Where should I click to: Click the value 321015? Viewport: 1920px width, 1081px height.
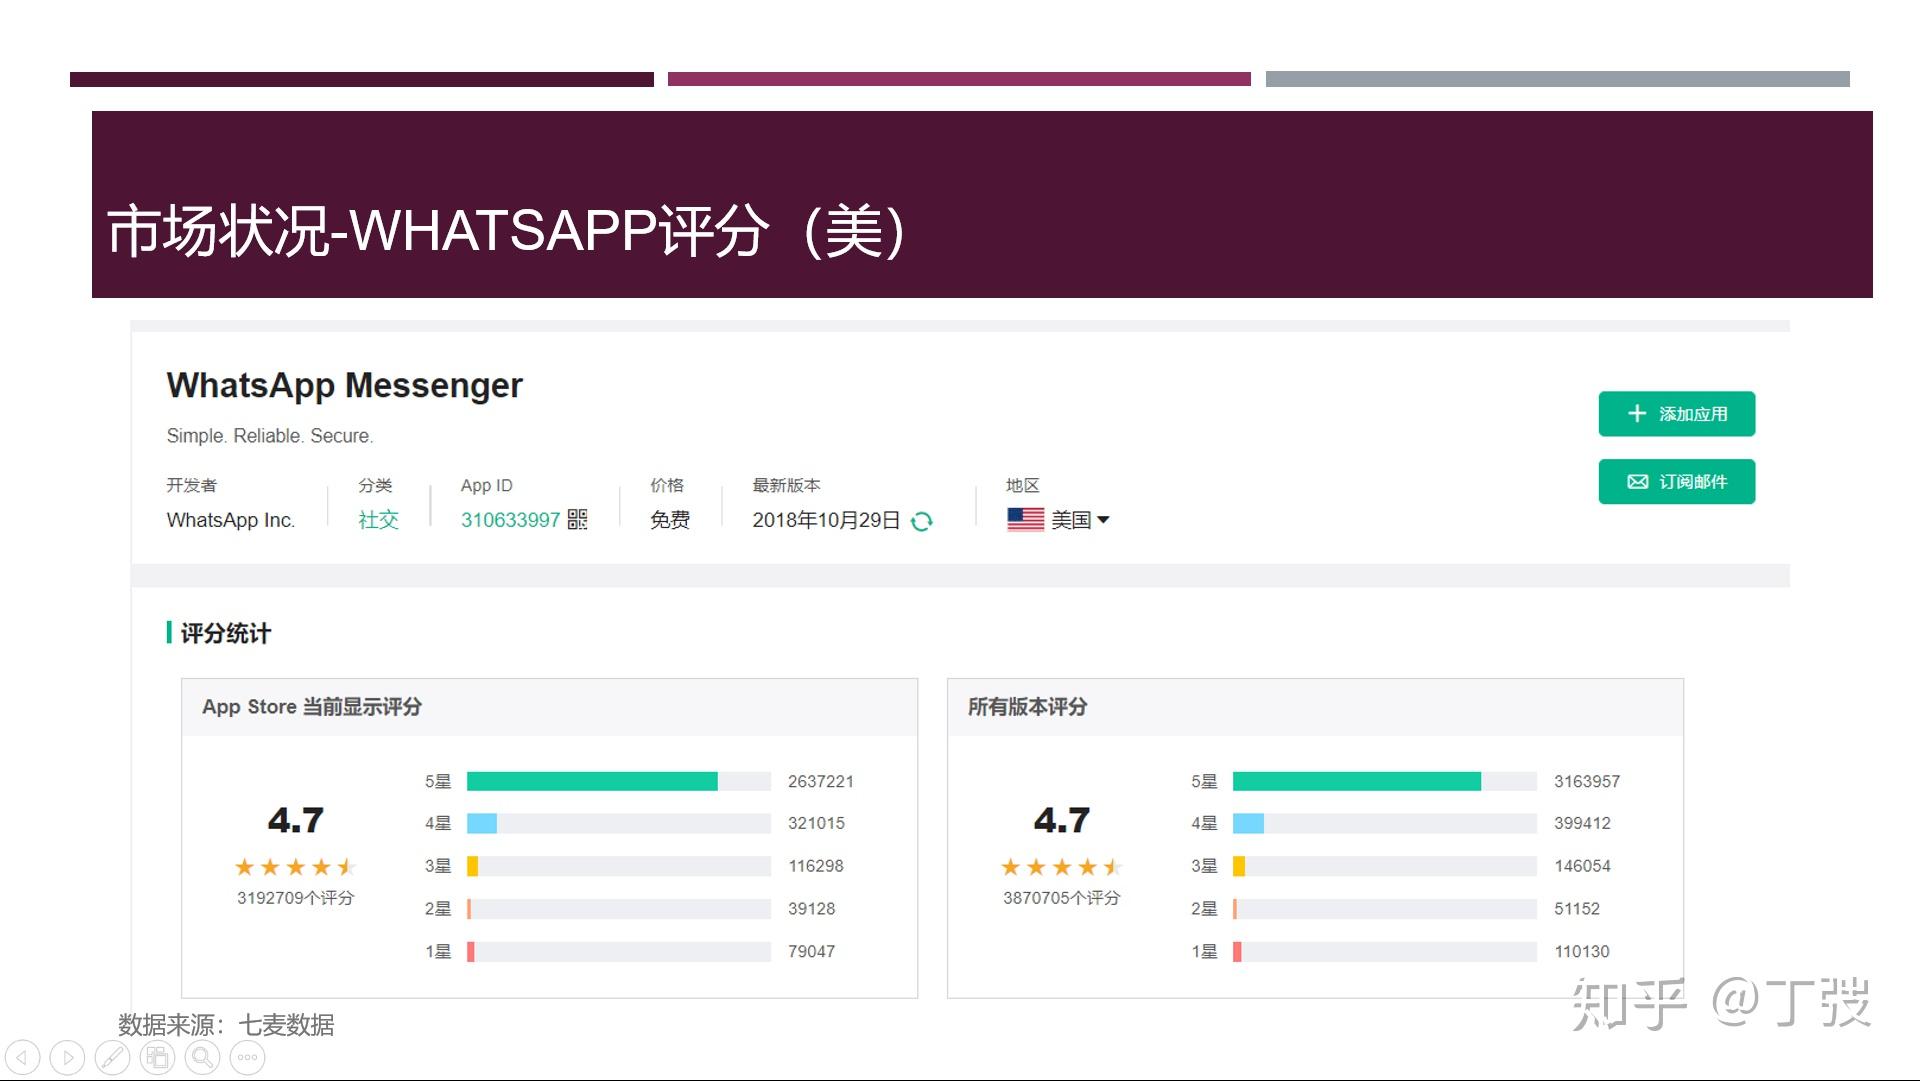click(816, 823)
